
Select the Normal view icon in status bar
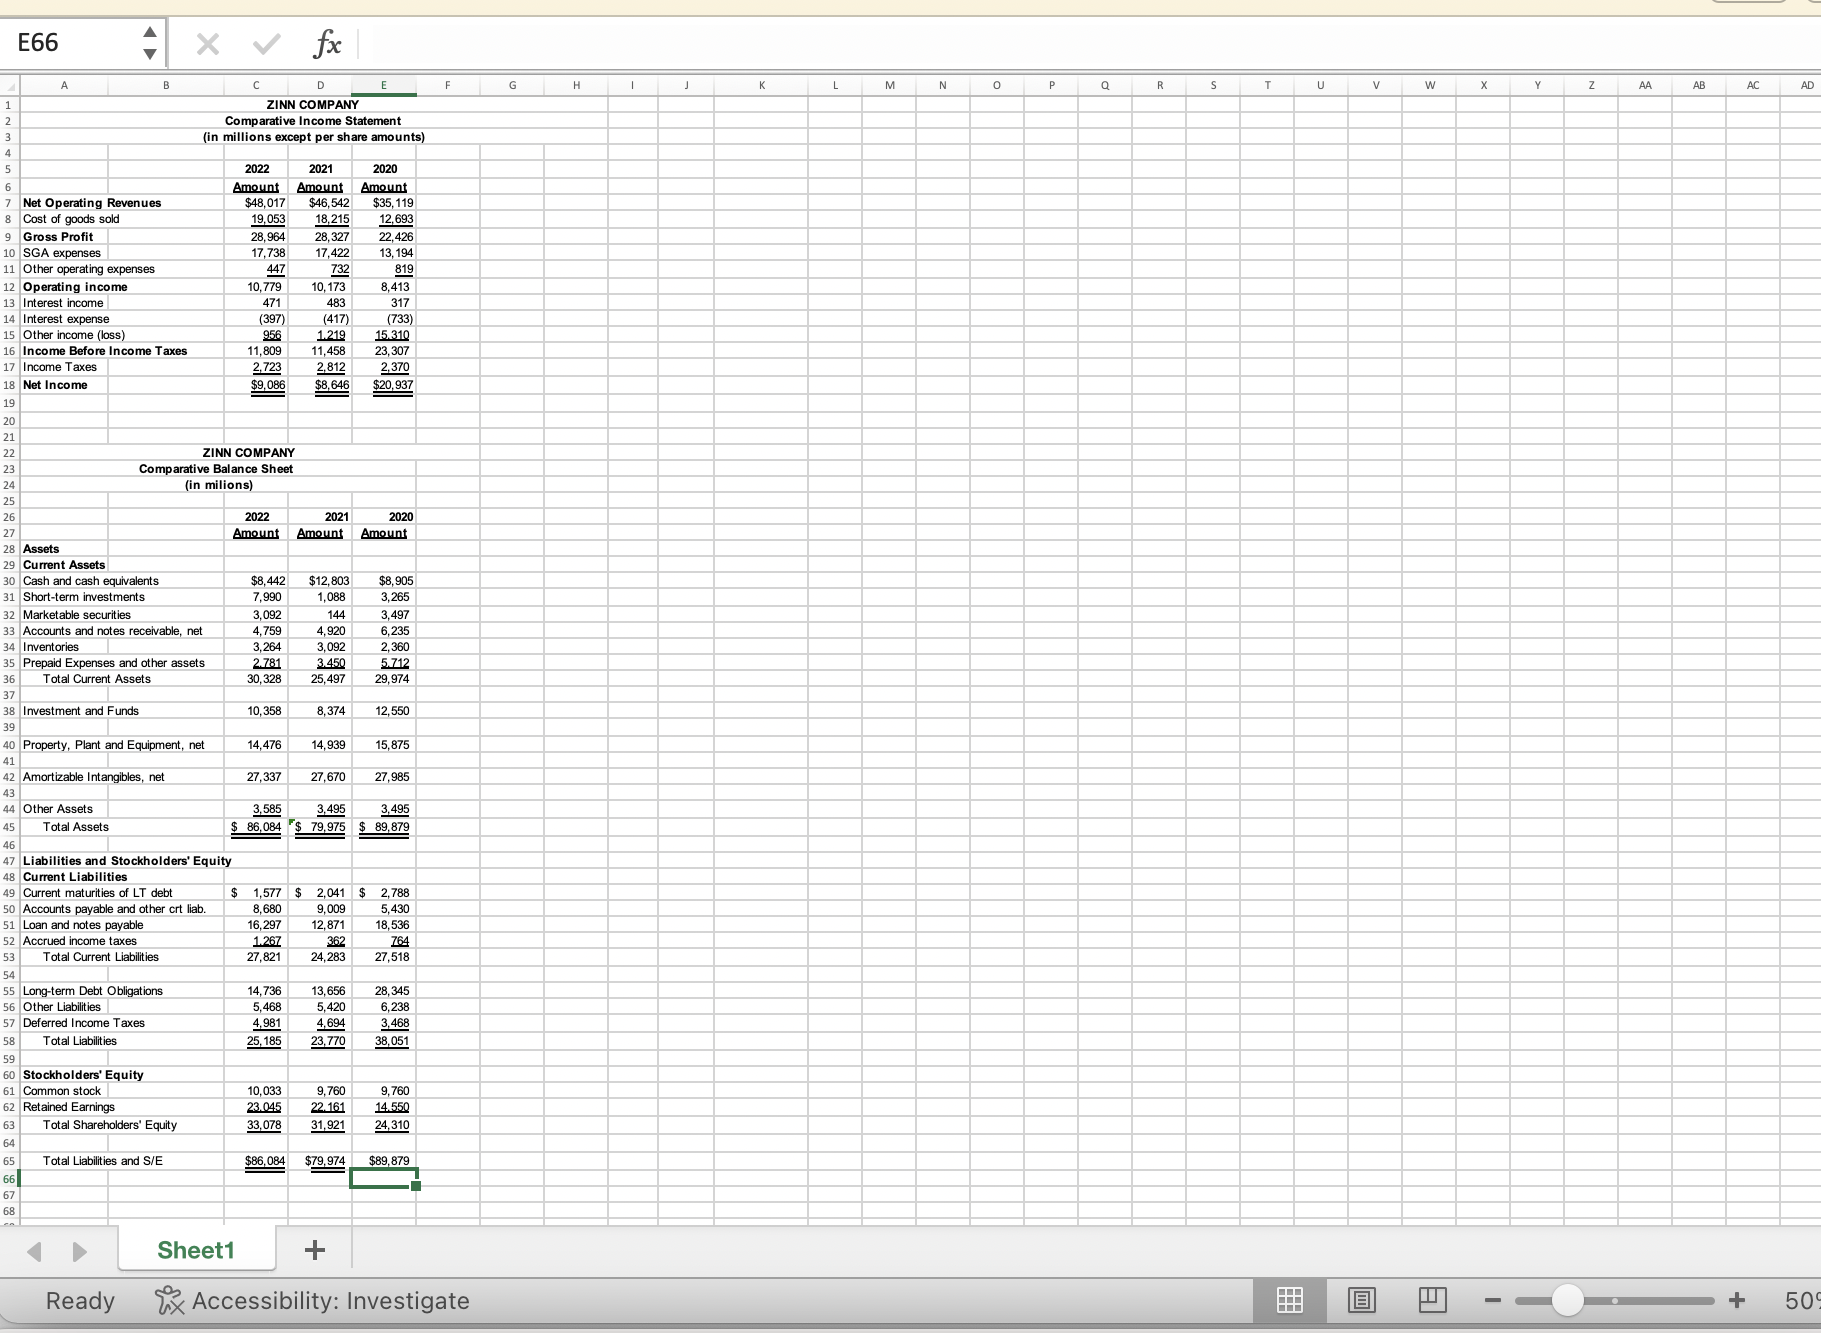point(1291,1300)
